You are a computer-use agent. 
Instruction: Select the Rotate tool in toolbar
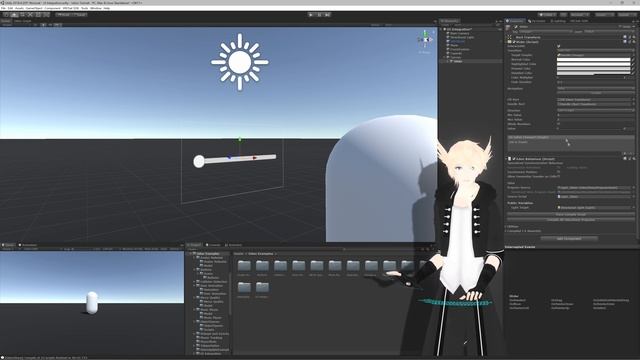tap(22, 15)
